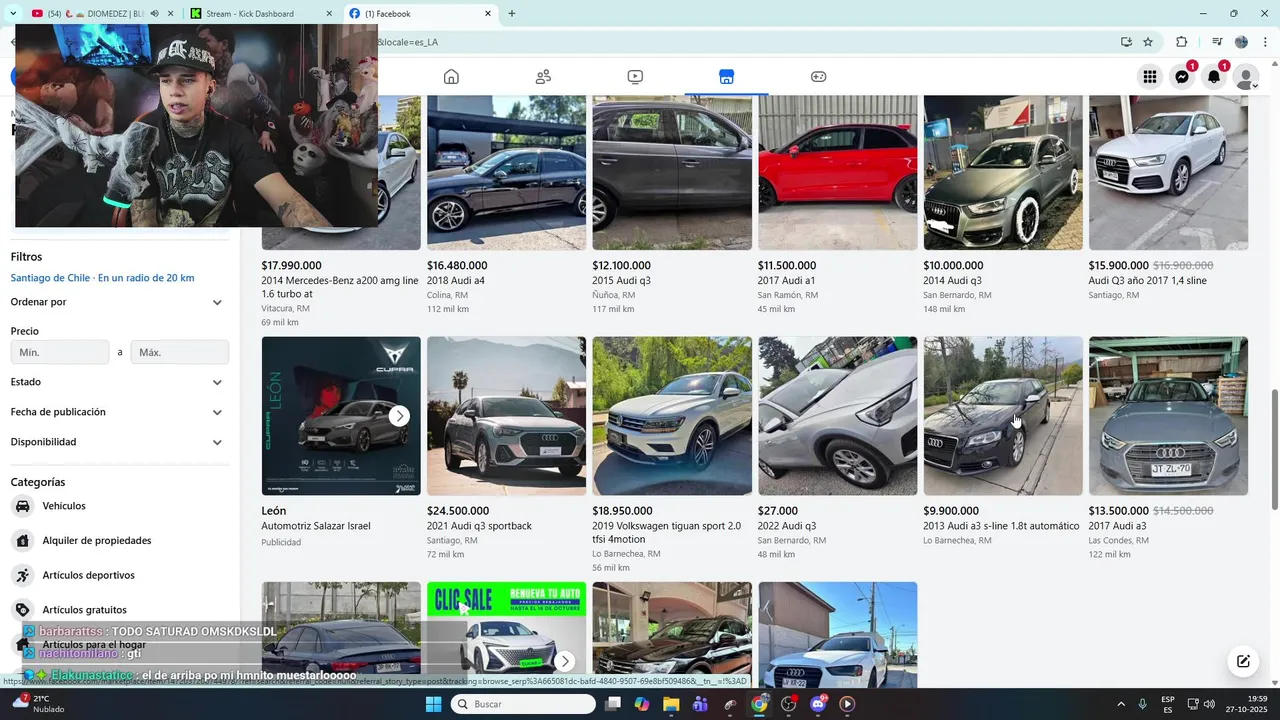This screenshot has width=1280, height=720.
Task: Open Chrome three-dot menu
Action: tap(1263, 42)
